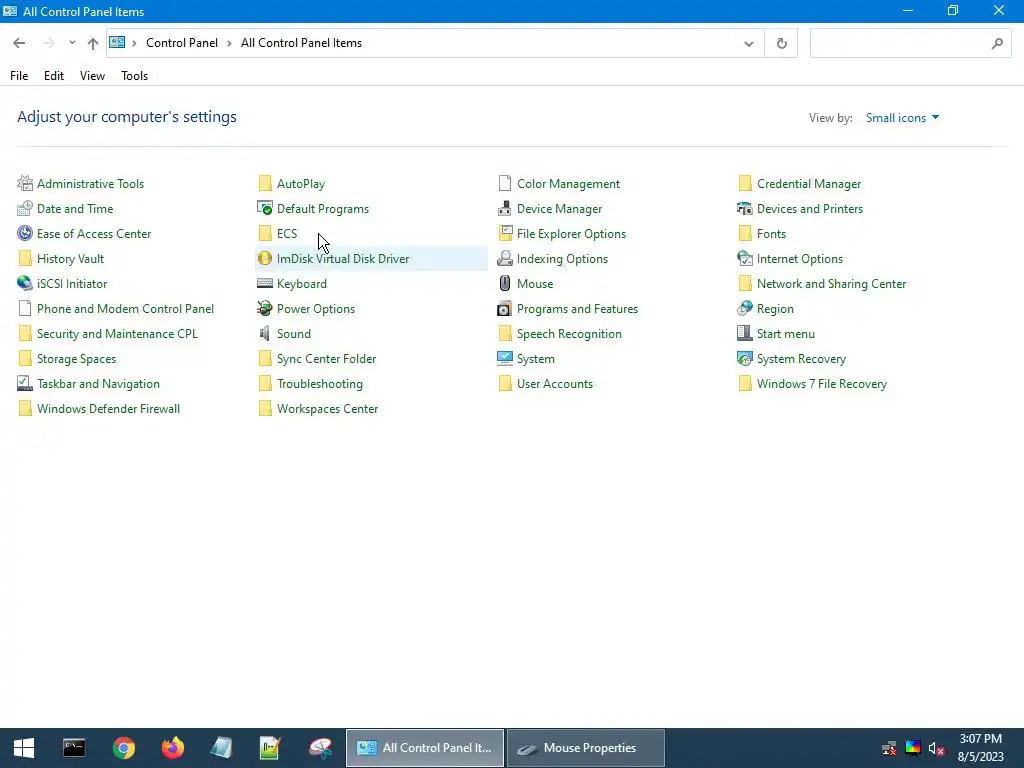This screenshot has width=1024, height=768.
Task: Open the Power Options icon
Action: [264, 308]
